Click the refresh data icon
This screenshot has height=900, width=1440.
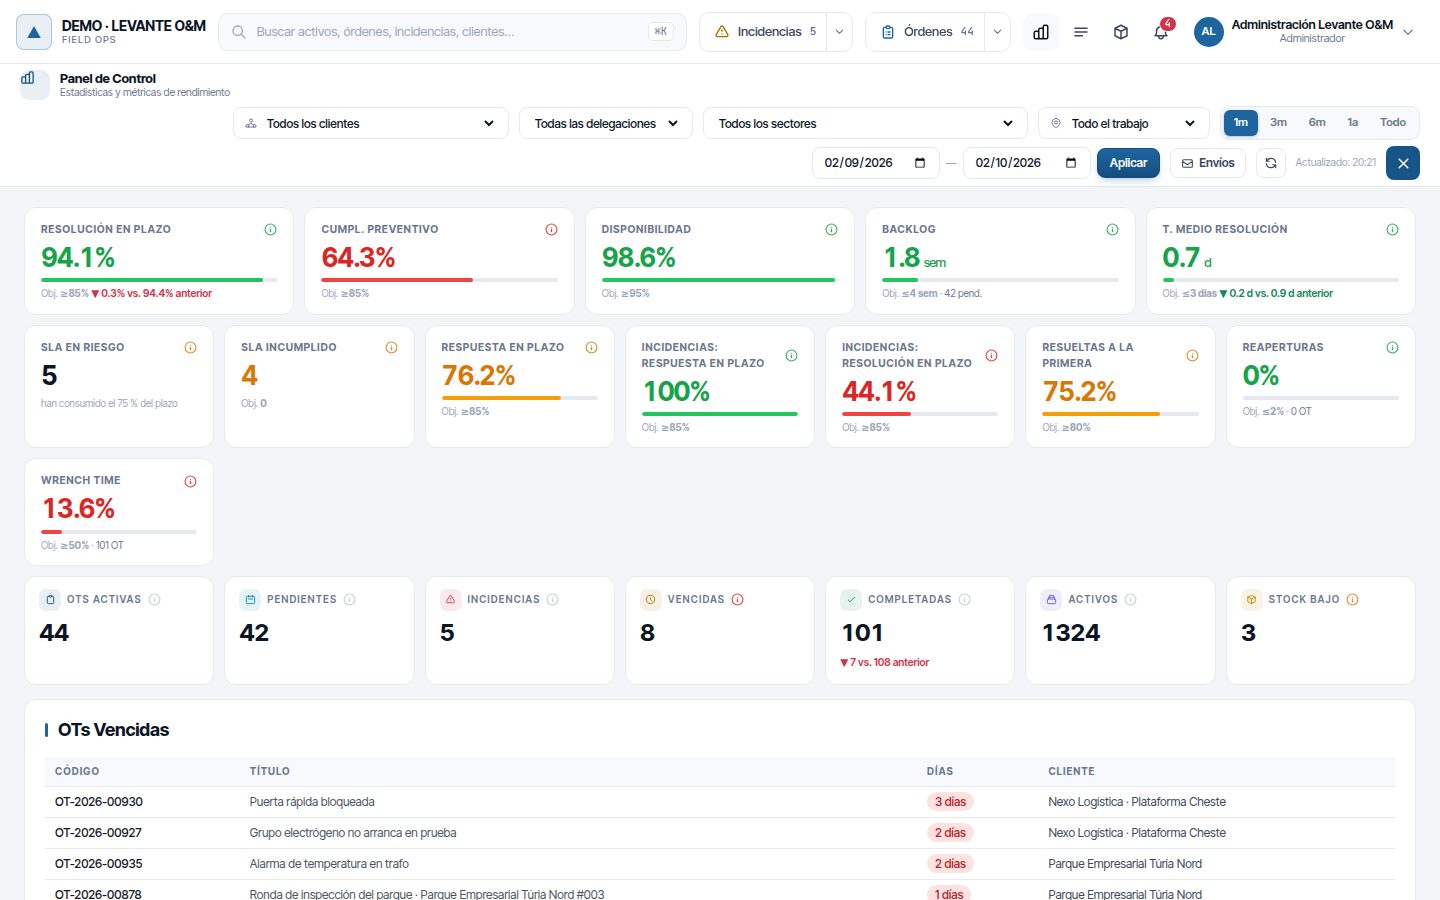1271,163
